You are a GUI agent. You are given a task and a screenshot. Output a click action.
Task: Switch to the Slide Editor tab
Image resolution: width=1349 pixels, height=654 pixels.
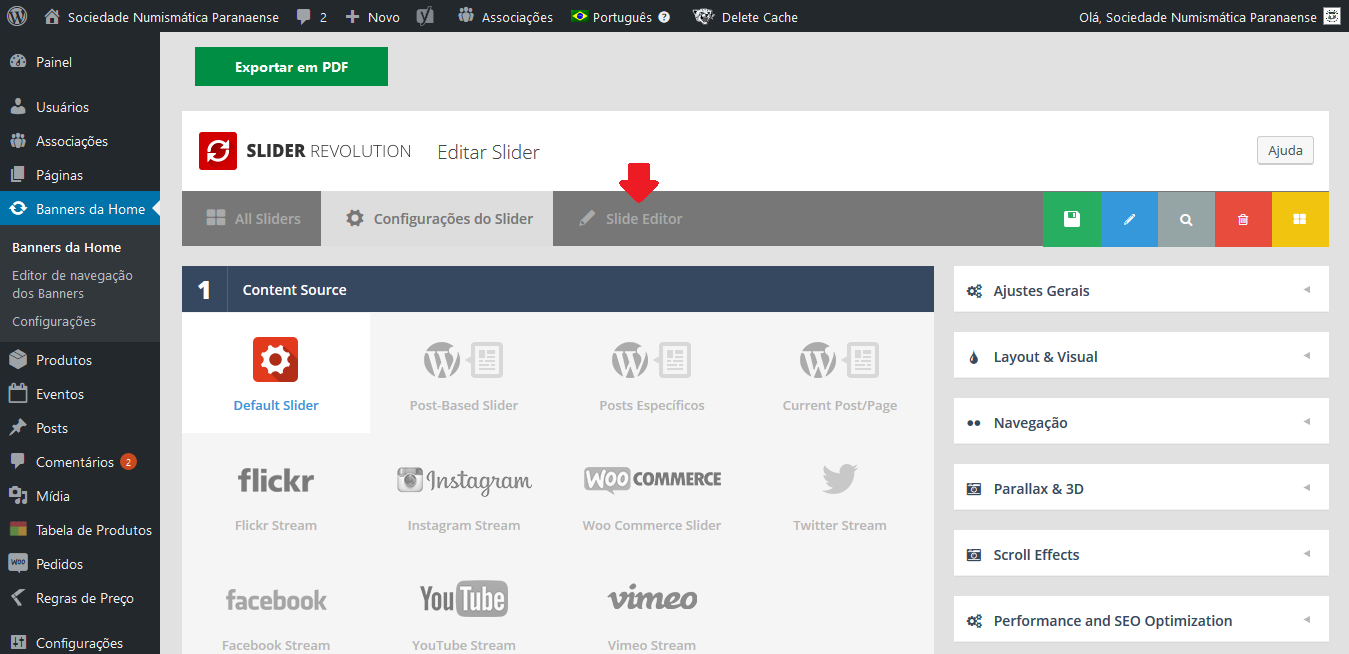[x=631, y=218]
